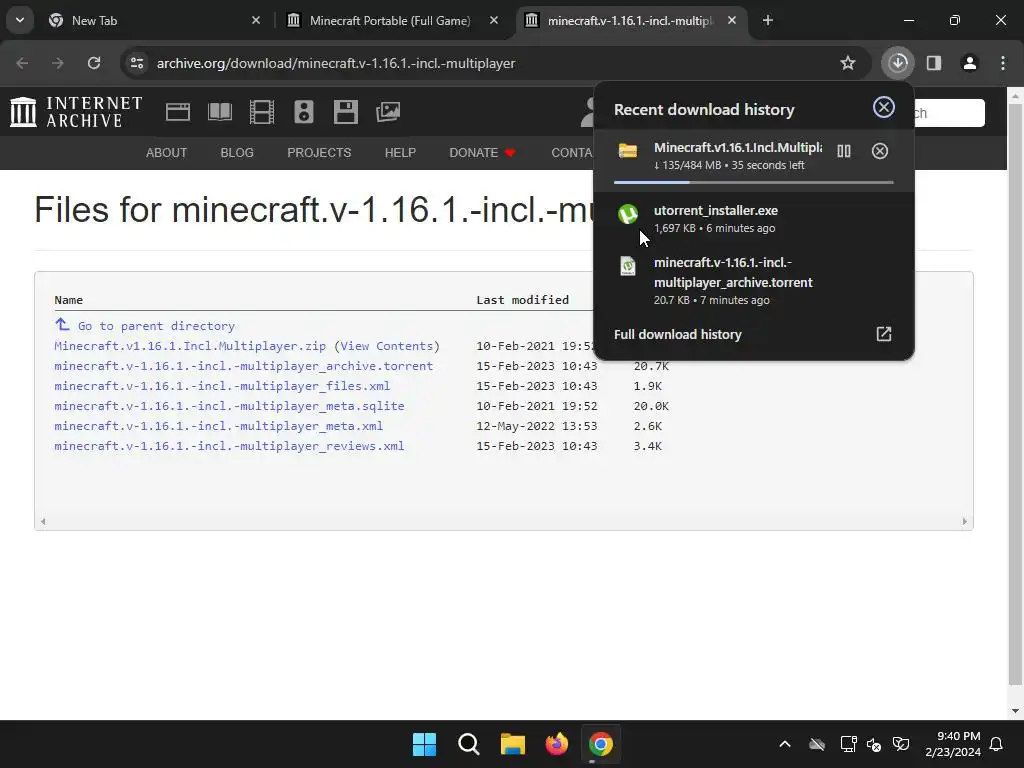Click the Minecraft zip download progress bar
1024x768 pixels.
(754, 182)
